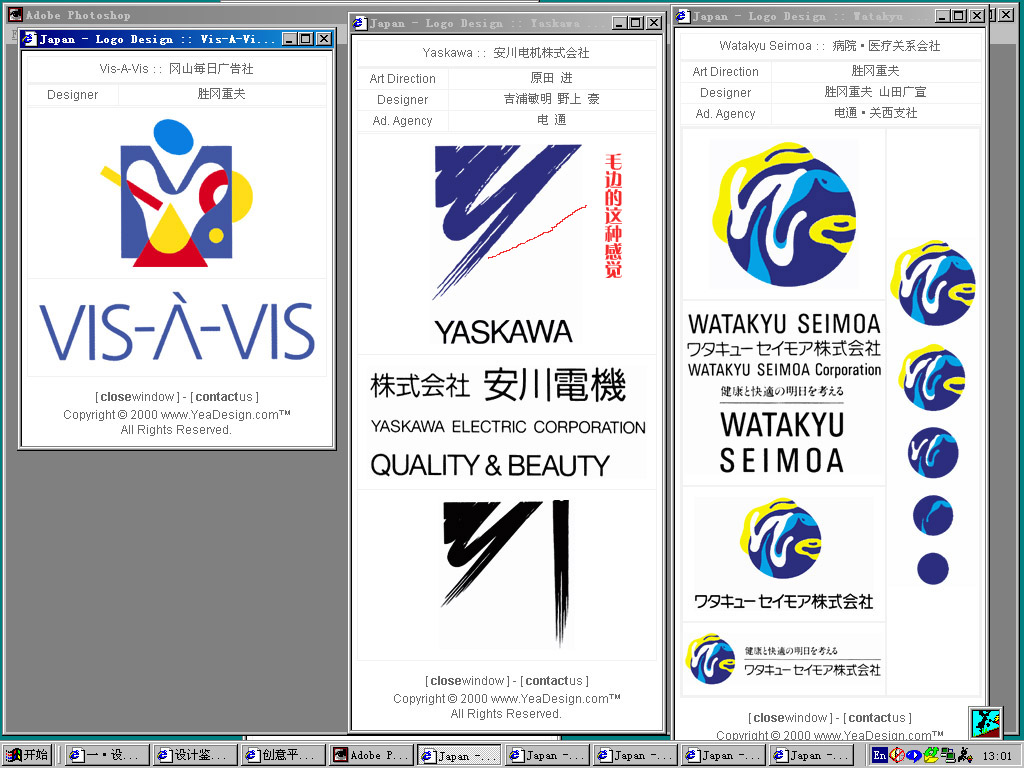Click designer names 吉浦敏明 野上 豪
This screenshot has height=768, width=1024.
(552, 99)
